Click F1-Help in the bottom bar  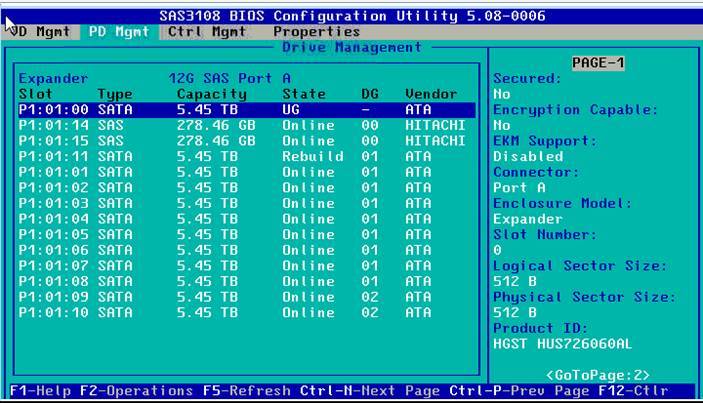tap(40, 391)
